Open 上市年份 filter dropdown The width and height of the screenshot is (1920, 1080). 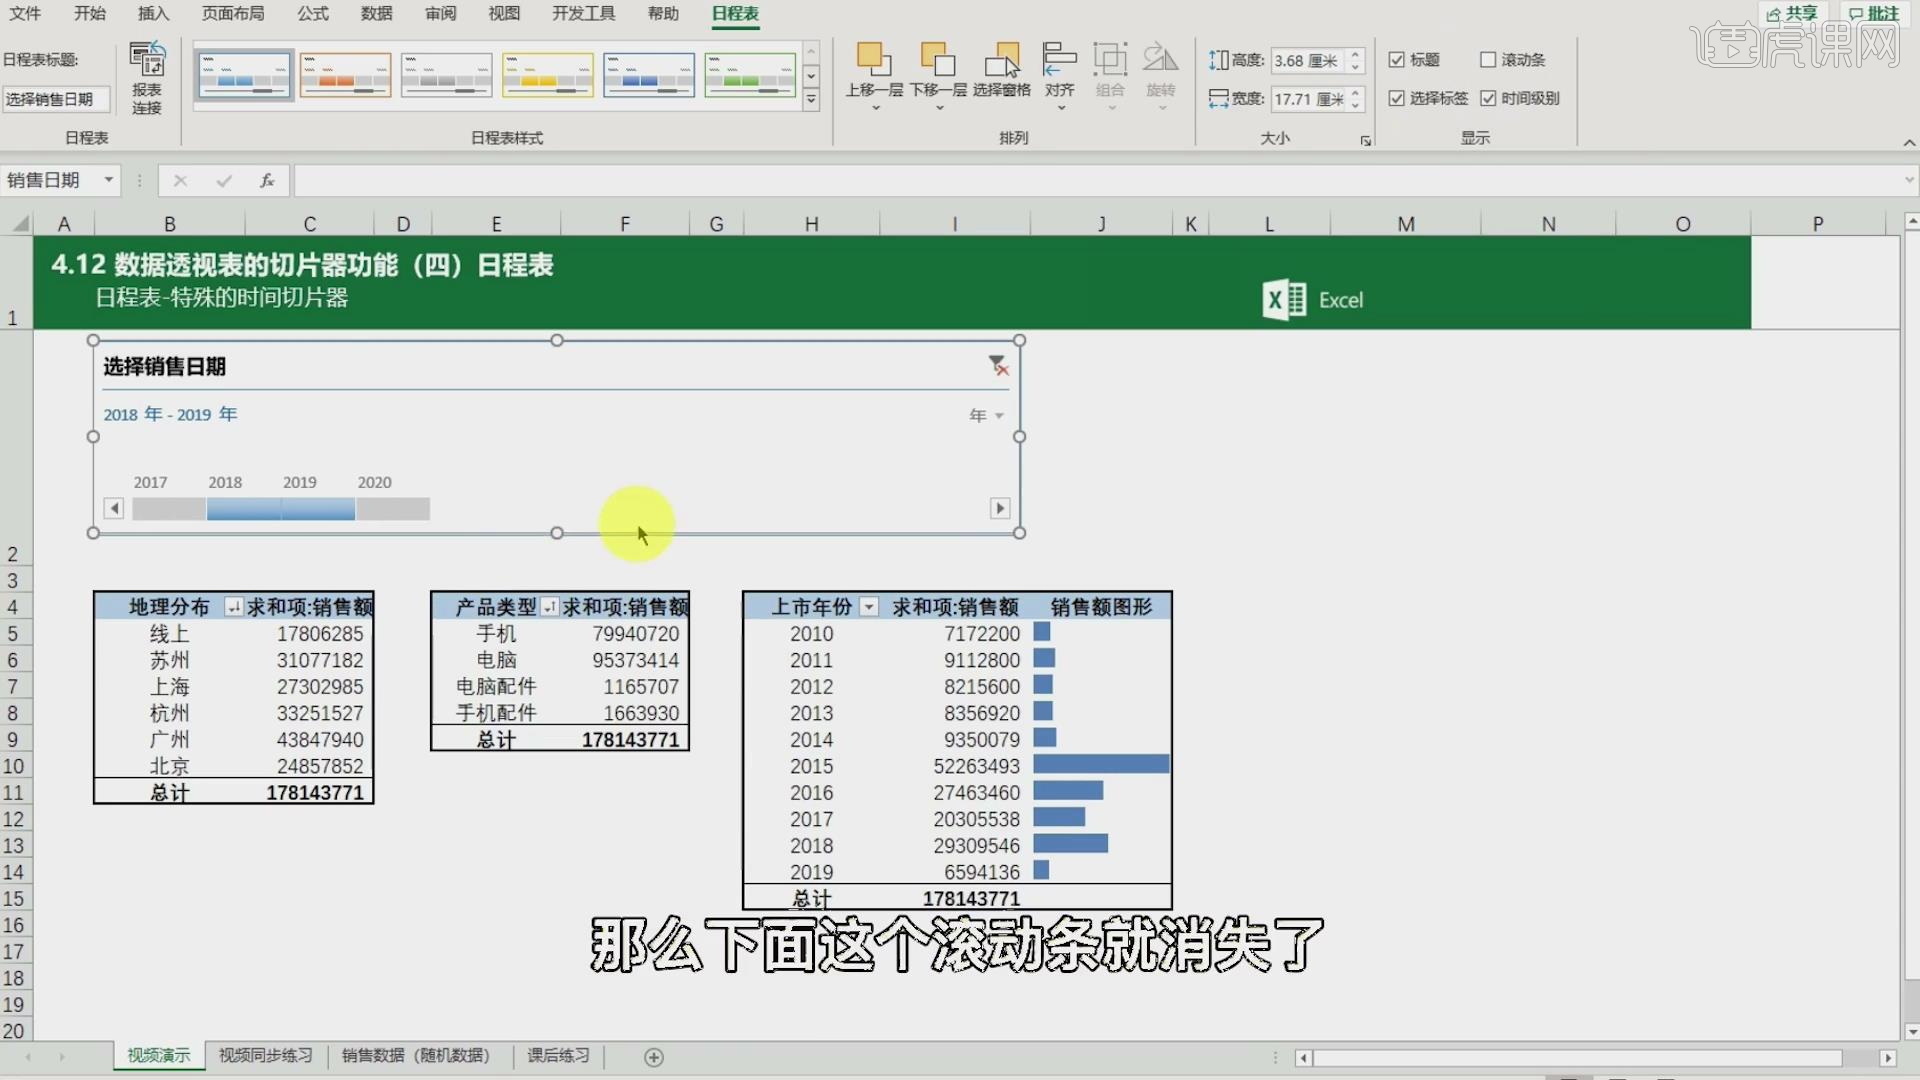[x=869, y=607]
